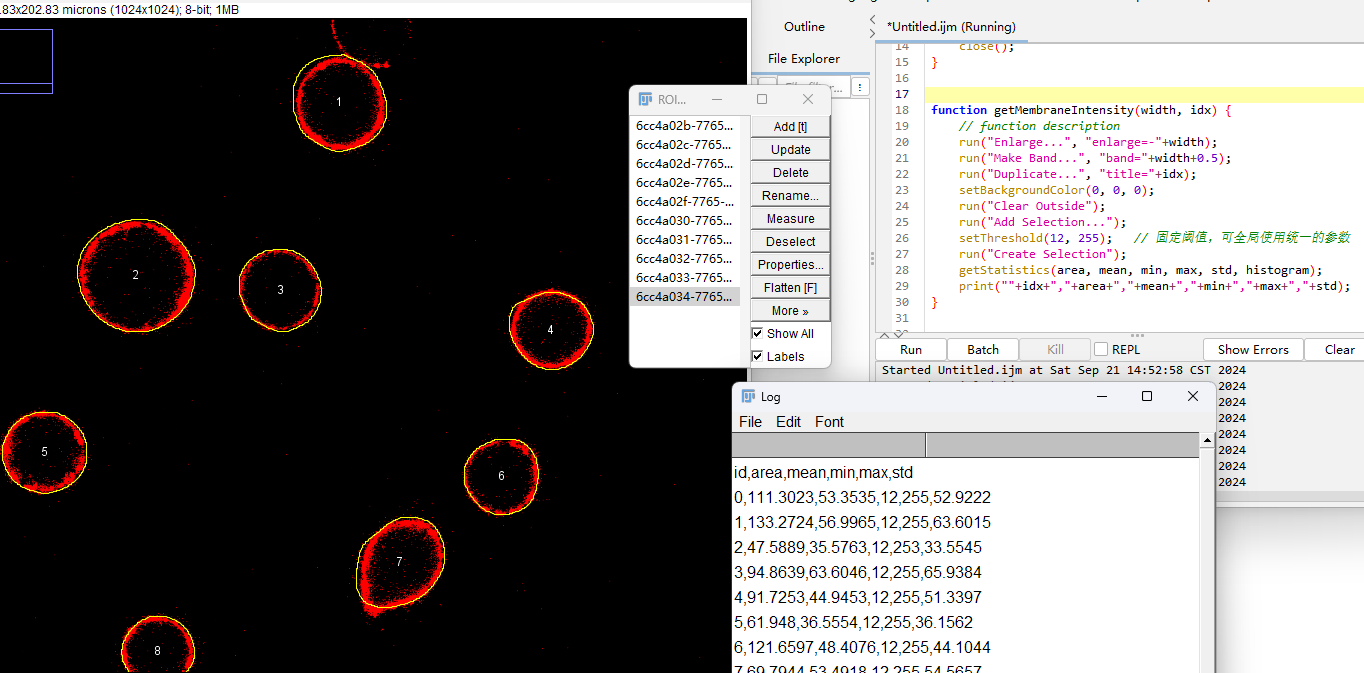Viewport: 1364px width, 673px height.
Task: Open the Font menu in Log window
Action: (829, 422)
